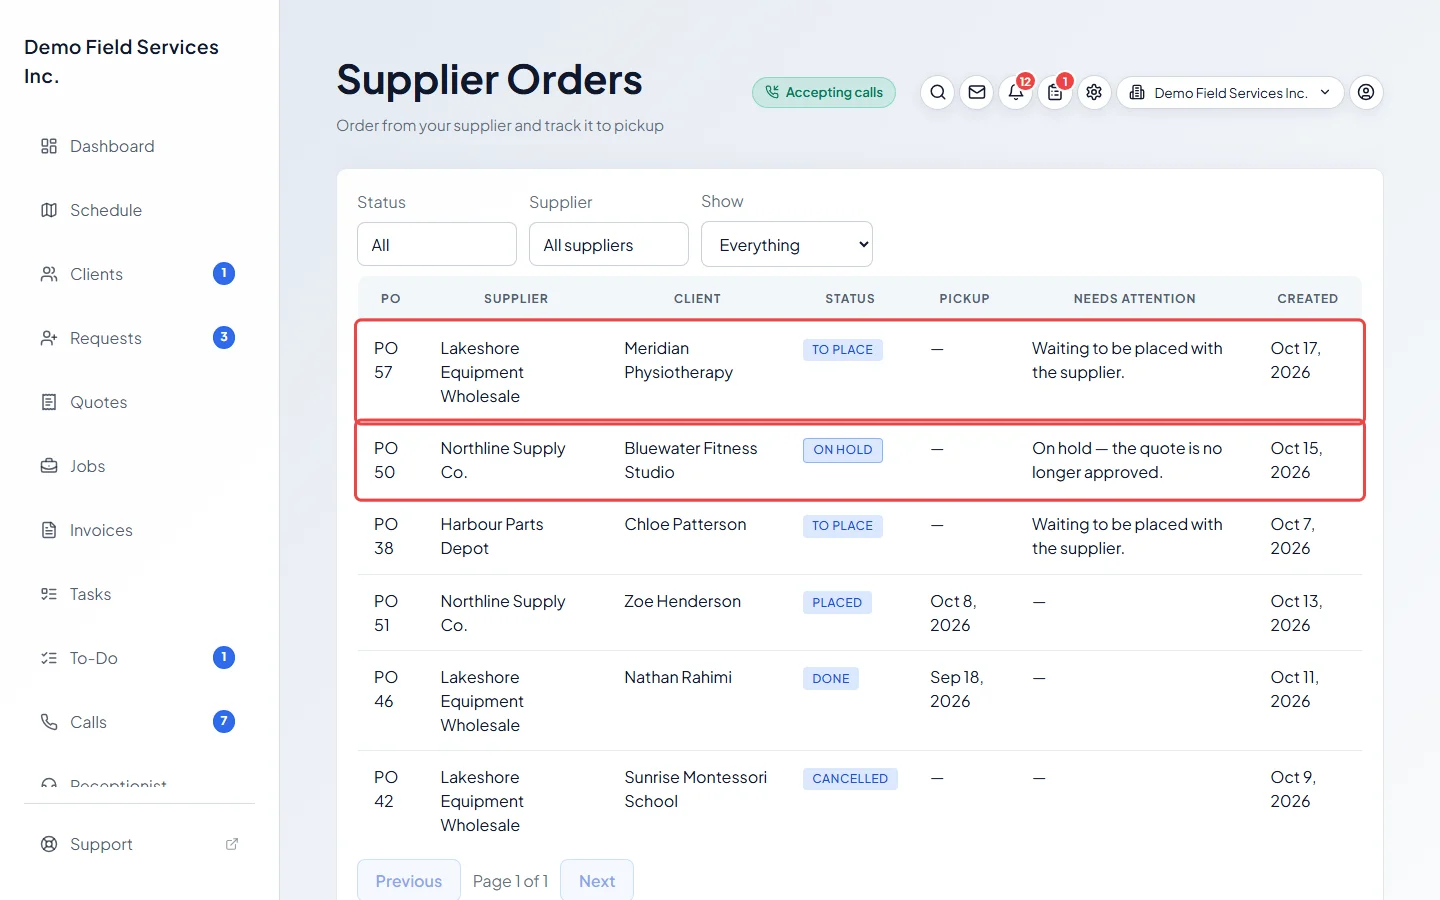The width and height of the screenshot is (1440, 900).
Task: Open notifications bell with 12 badge
Action: pos(1016,93)
